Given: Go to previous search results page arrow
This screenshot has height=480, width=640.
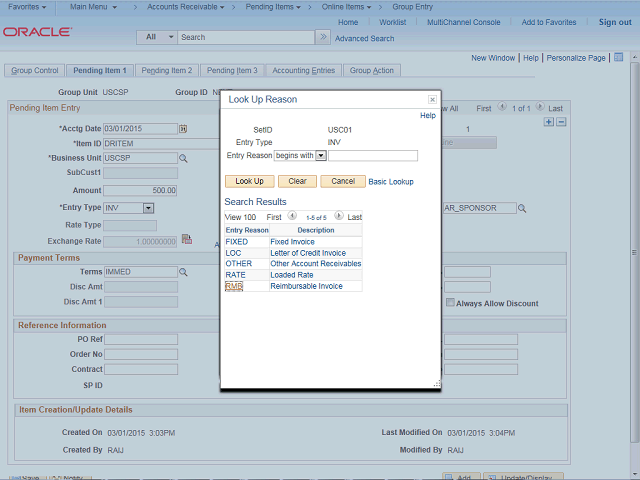Looking at the screenshot, I should pos(292,216).
